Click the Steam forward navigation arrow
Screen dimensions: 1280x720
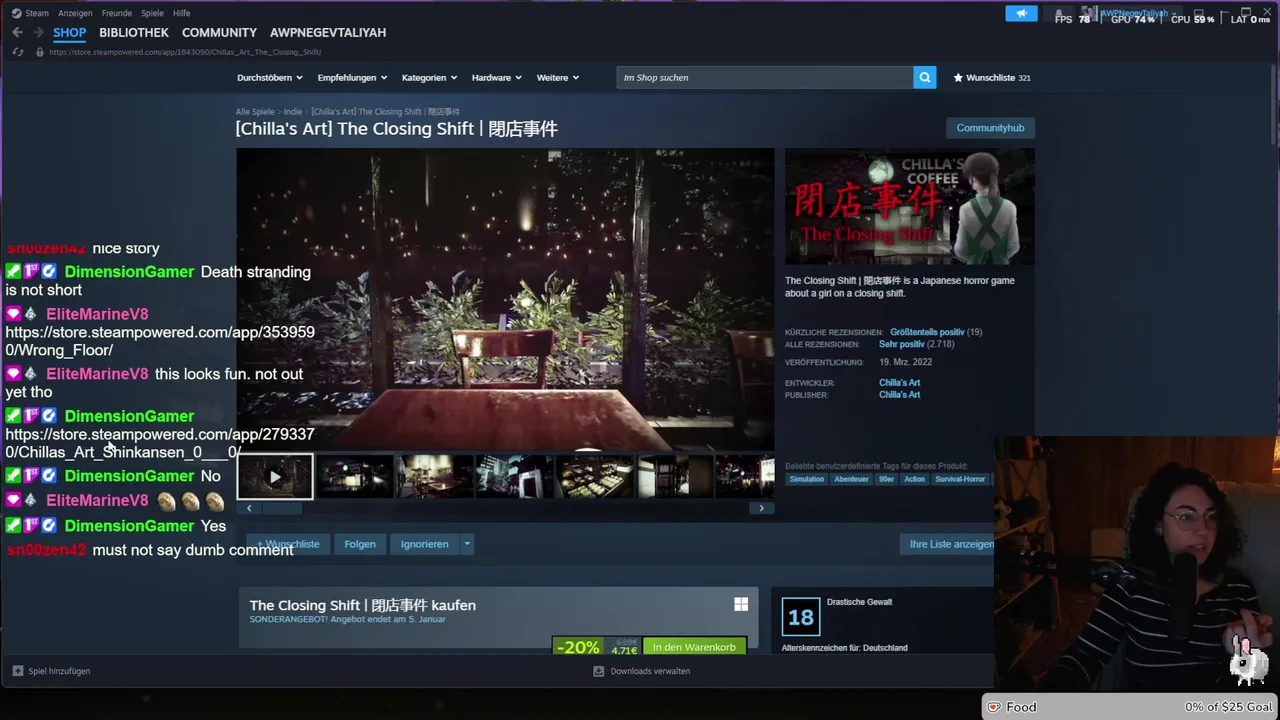38,32
